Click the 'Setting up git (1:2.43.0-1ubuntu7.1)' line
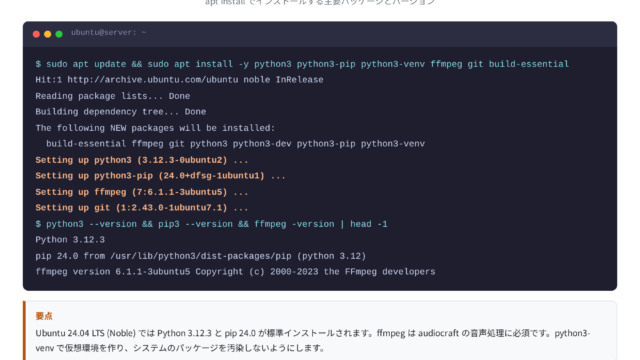640x360 pixels. click(142, 208)
